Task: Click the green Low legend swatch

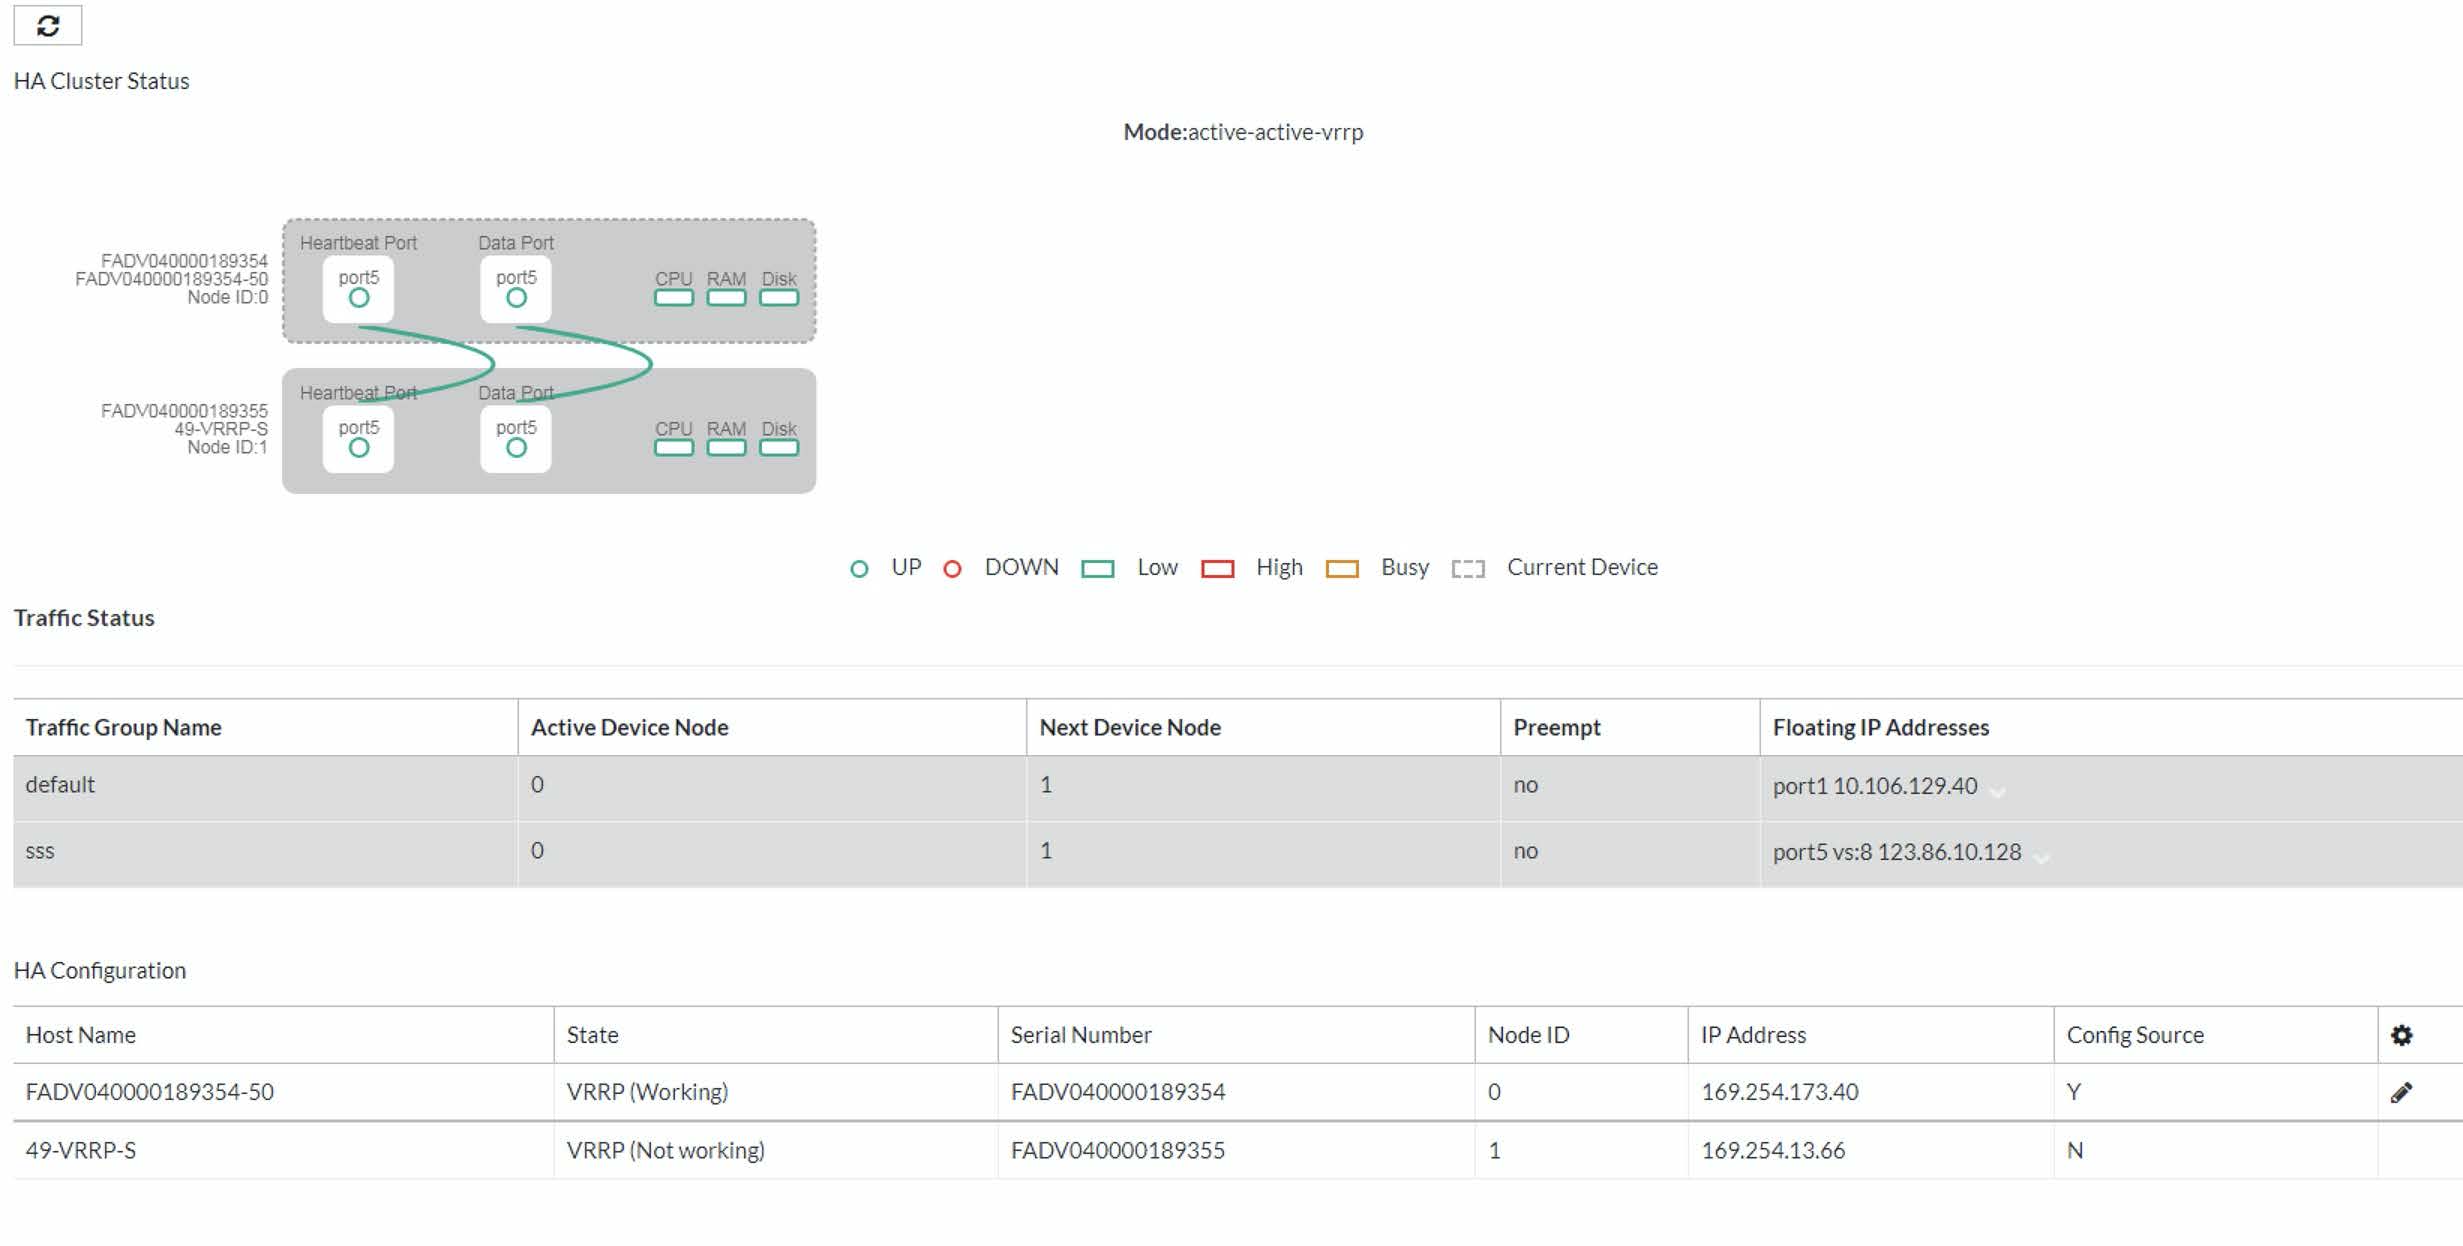Action: tap(1097, 569)
